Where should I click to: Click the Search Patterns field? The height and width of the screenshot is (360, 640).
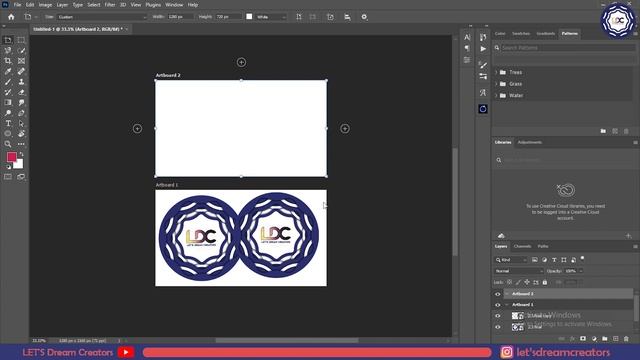coord(568,48)
